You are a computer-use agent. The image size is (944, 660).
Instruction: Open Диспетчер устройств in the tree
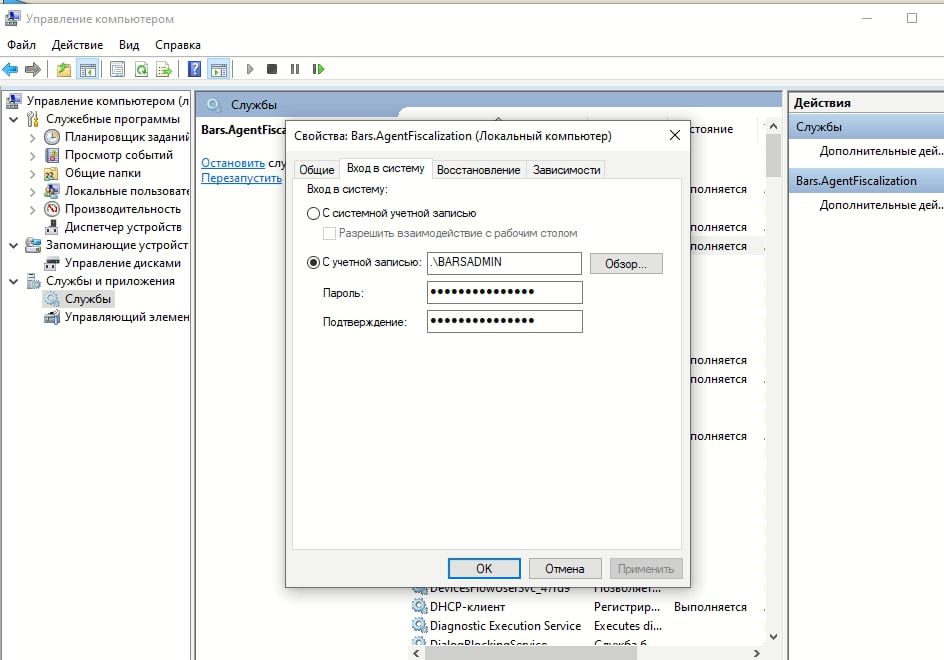point(123,227)
